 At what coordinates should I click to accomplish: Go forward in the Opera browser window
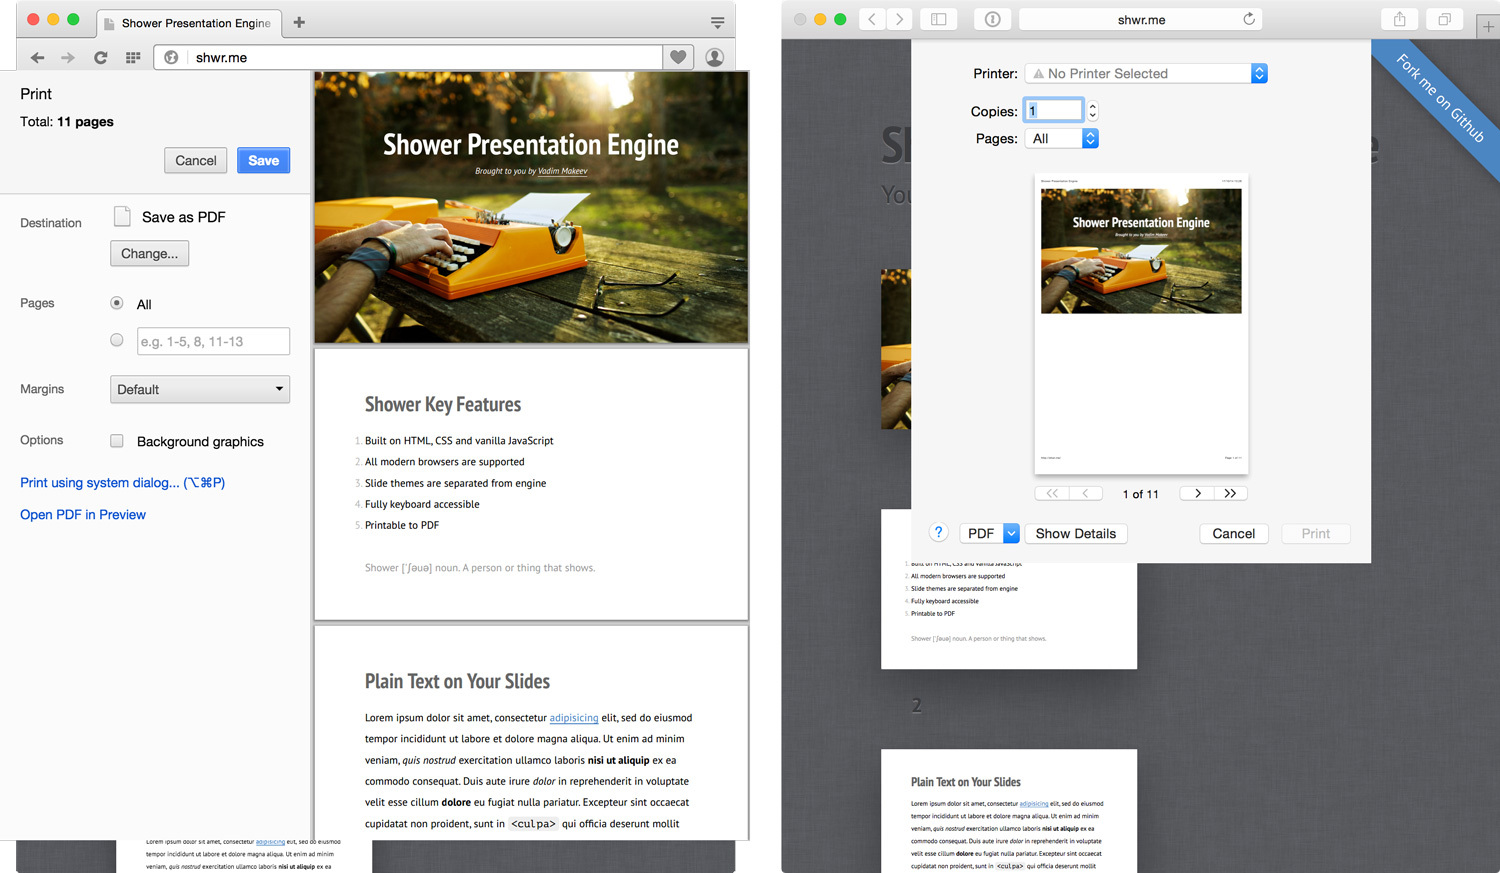coord(68,58)
